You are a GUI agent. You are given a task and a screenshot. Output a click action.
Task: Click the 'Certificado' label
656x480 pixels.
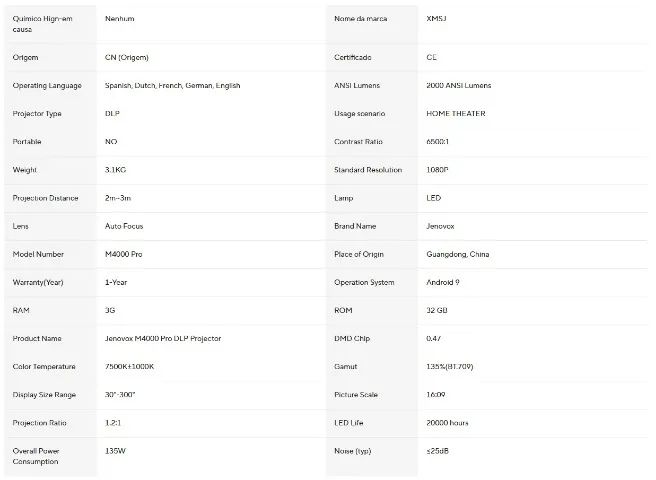click(353, 58)
